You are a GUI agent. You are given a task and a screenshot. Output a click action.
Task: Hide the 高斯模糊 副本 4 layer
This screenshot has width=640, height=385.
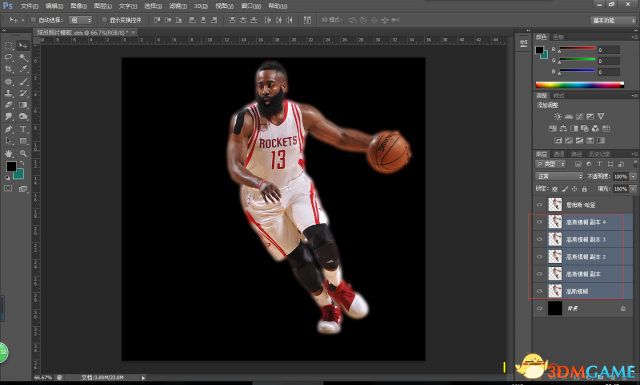tap(539, 222)
